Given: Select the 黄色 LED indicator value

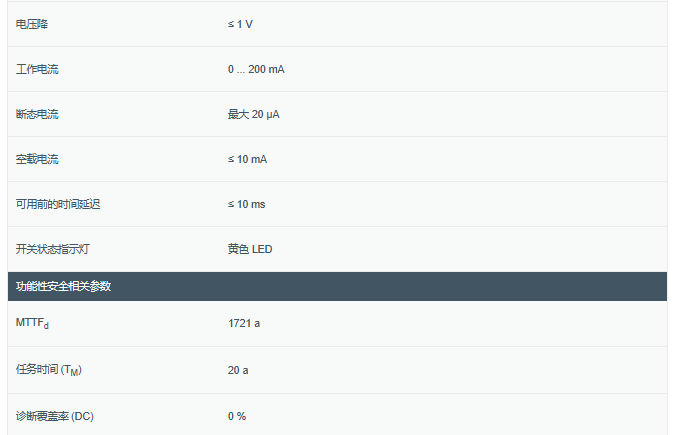Looking at the screenshot, I should tap(250, 249).
